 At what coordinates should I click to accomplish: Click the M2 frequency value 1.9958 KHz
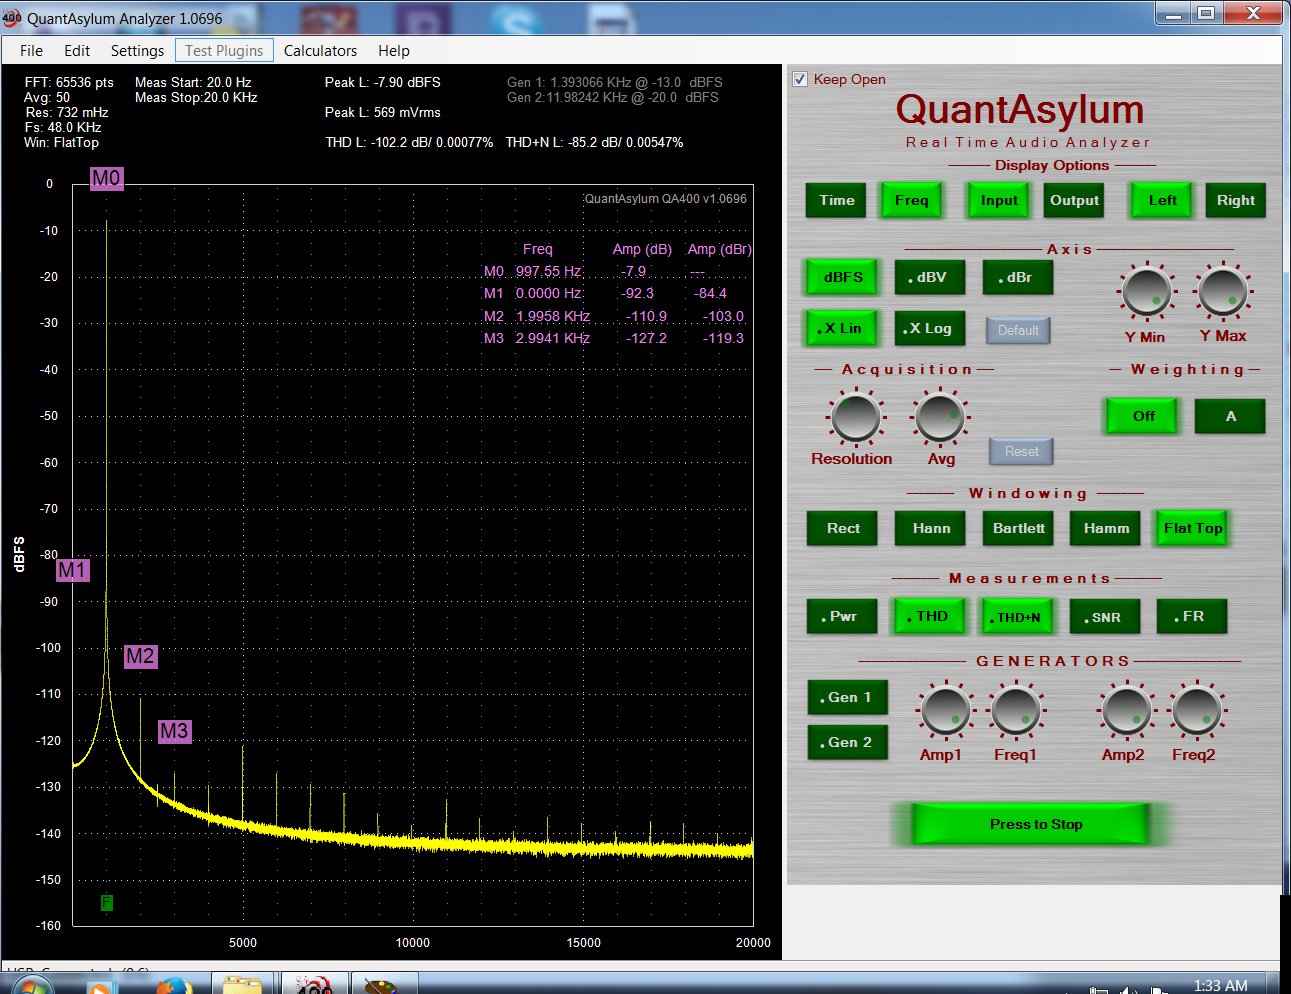[x=553, y=316]
